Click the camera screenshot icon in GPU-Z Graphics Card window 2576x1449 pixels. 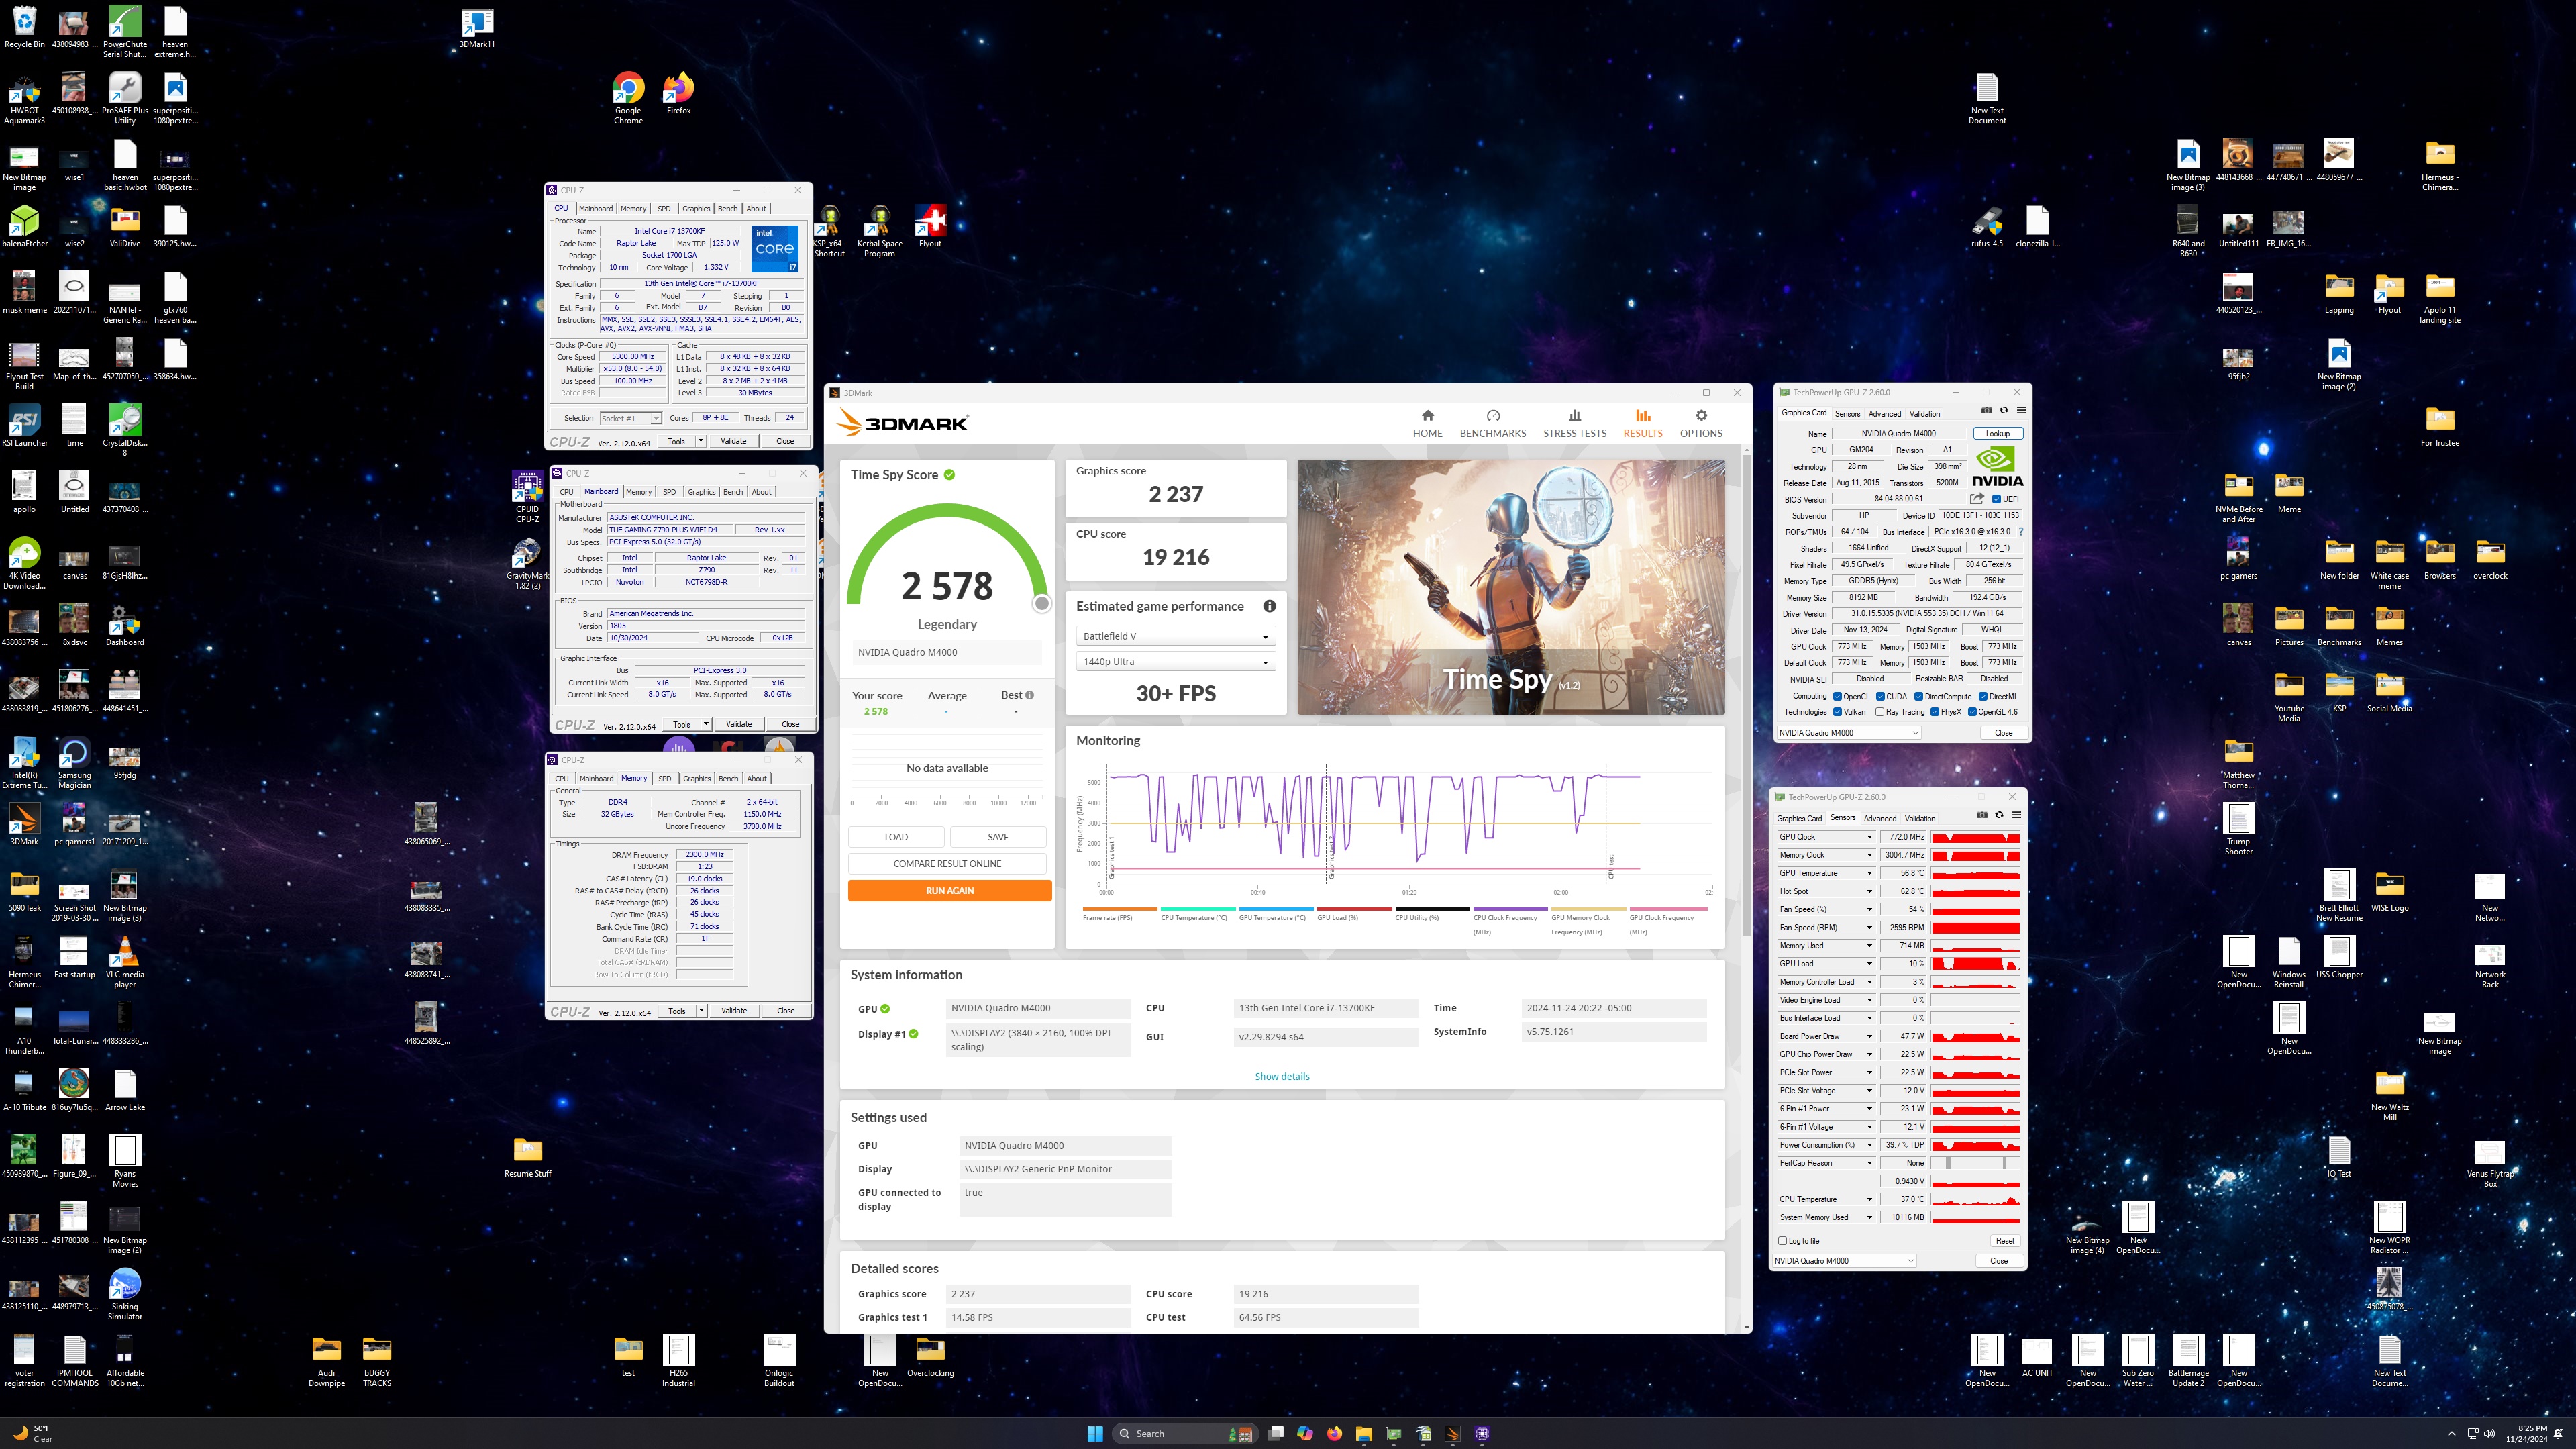(x=1986, y=410)
